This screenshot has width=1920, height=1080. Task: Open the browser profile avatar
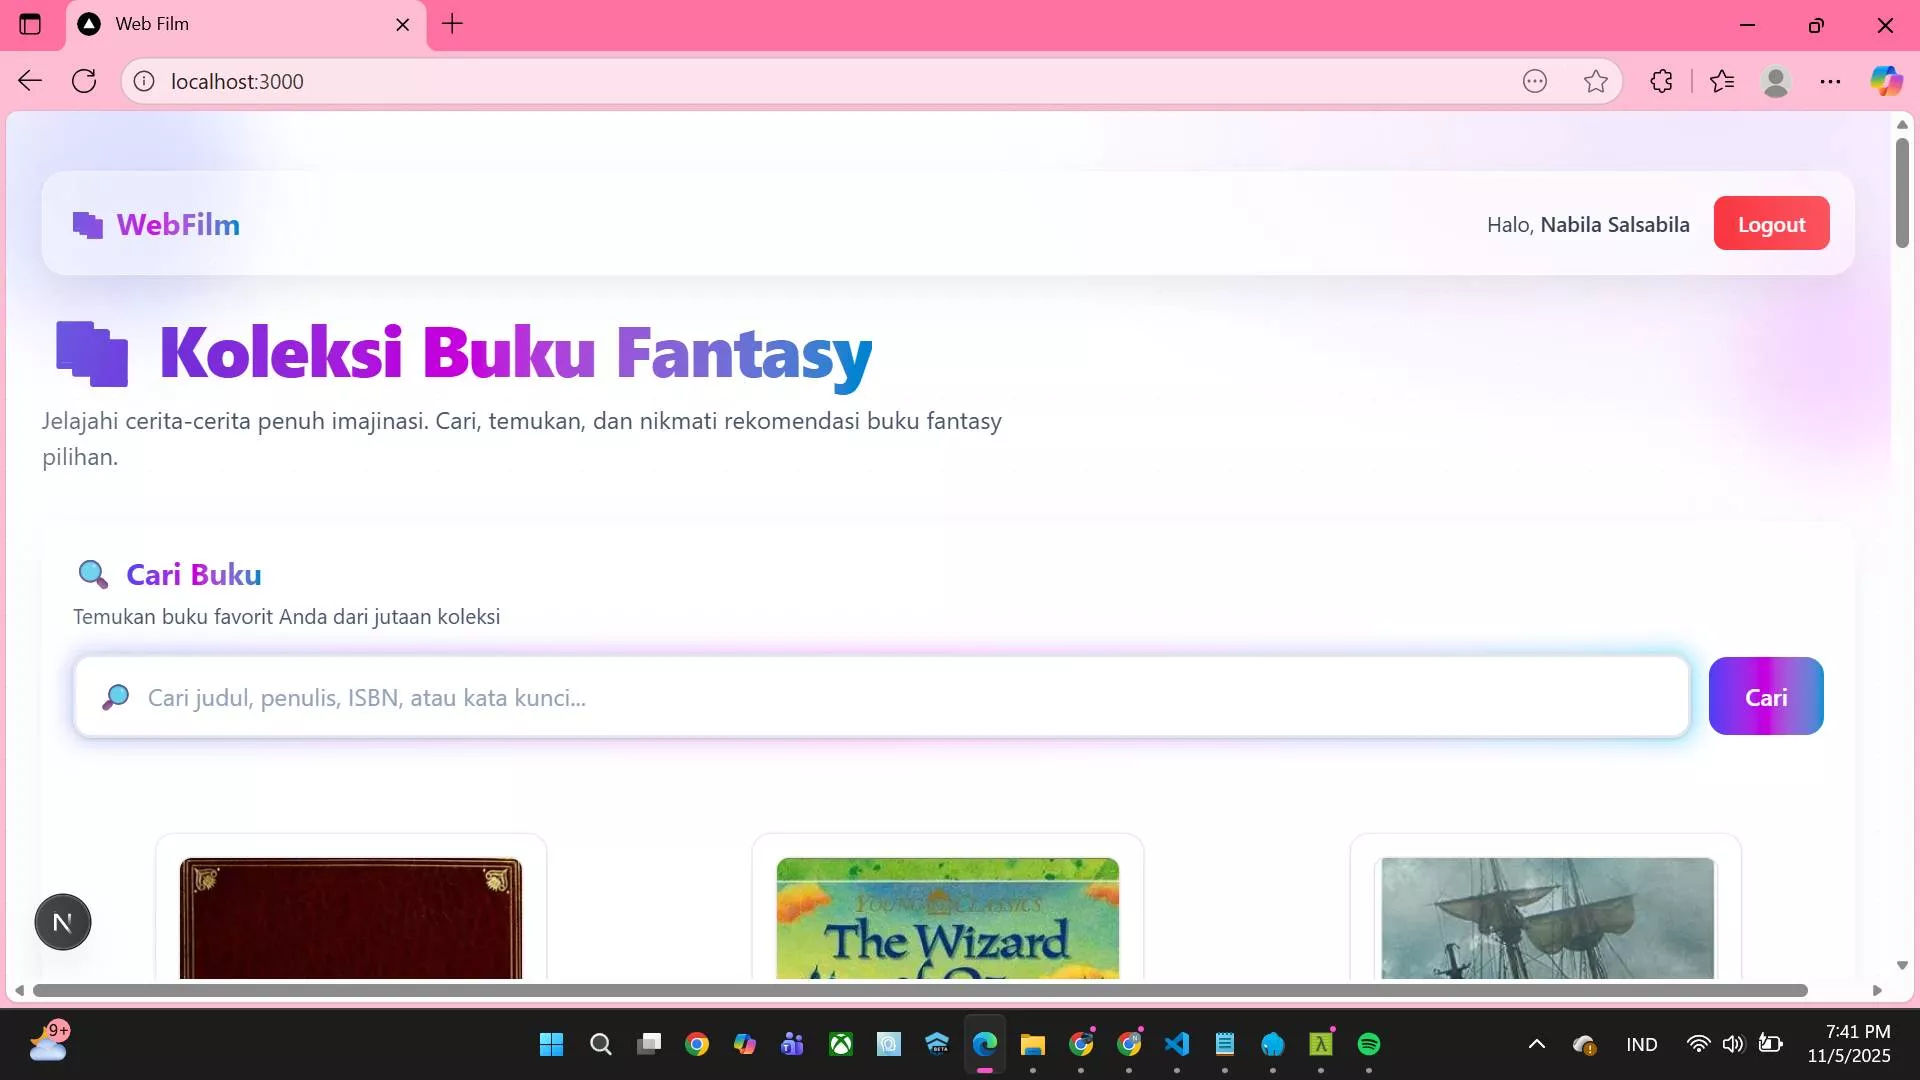point(1776,81)
